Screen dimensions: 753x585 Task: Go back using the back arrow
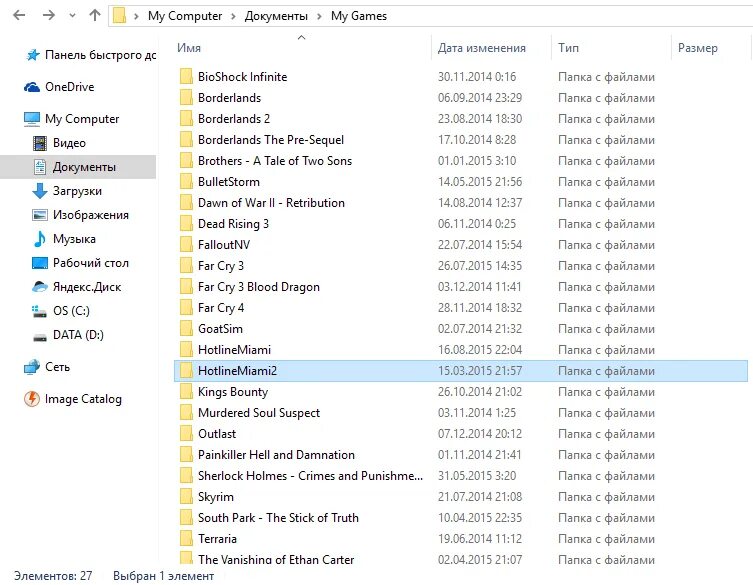click(19, 15)
